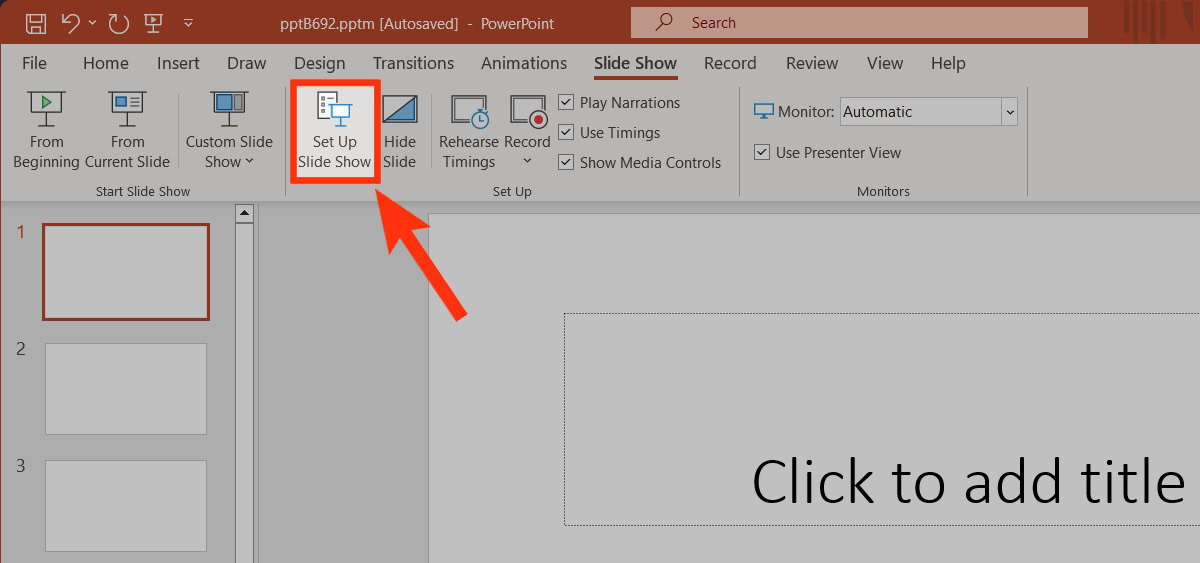The image size is (1200, 563).
Task: Open Customize Quick Access Toolbar dropdown
Action: pos(188,22)
